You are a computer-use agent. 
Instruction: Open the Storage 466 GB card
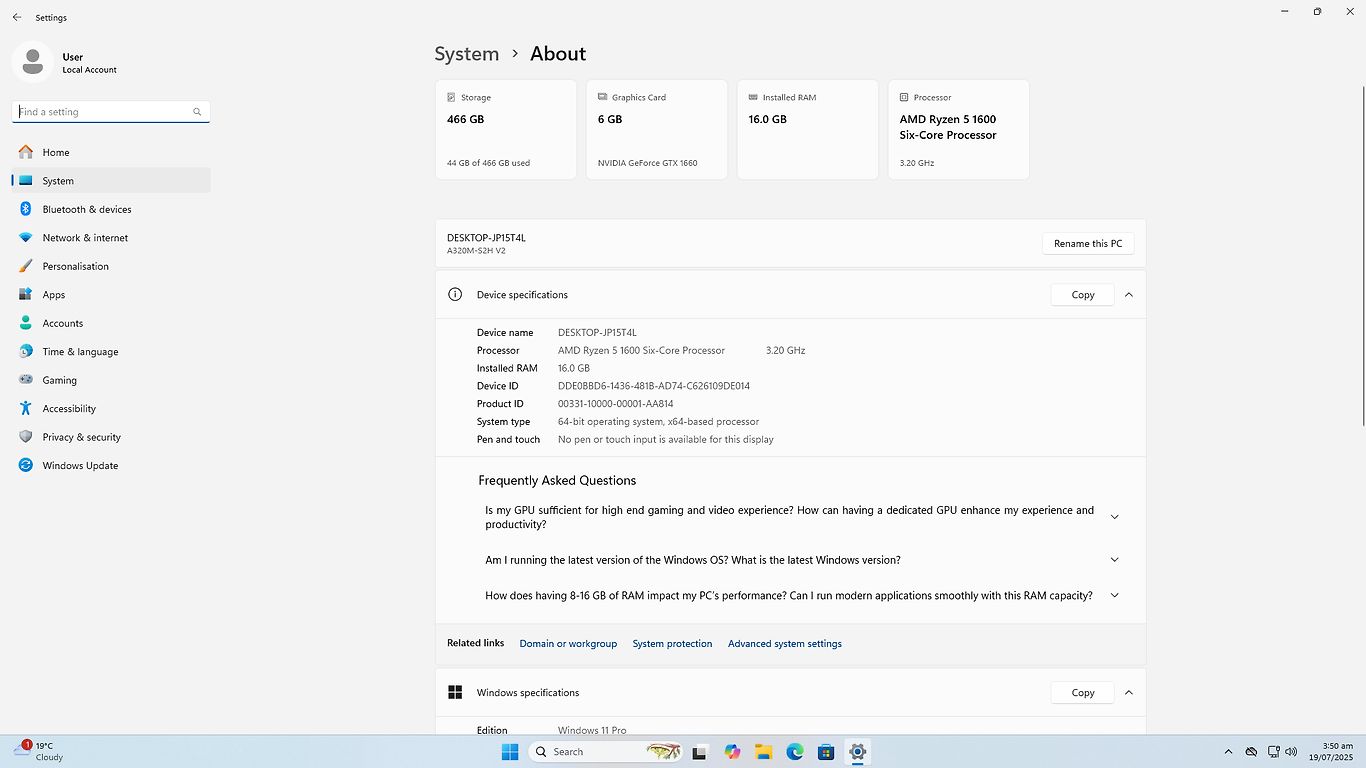click(506, 130)
